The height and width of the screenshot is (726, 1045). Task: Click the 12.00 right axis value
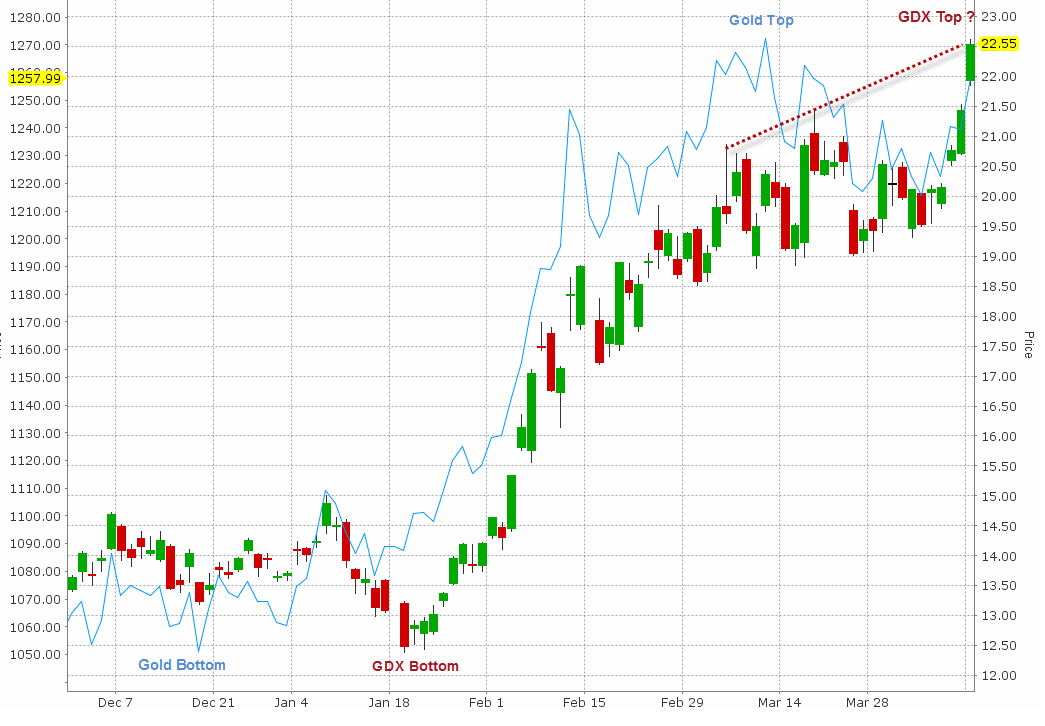pyautogui.click(x=999, y=676)
